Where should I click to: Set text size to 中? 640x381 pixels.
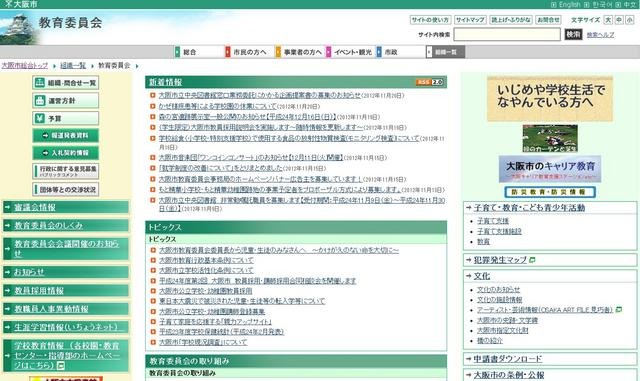(x=619, y=20)
